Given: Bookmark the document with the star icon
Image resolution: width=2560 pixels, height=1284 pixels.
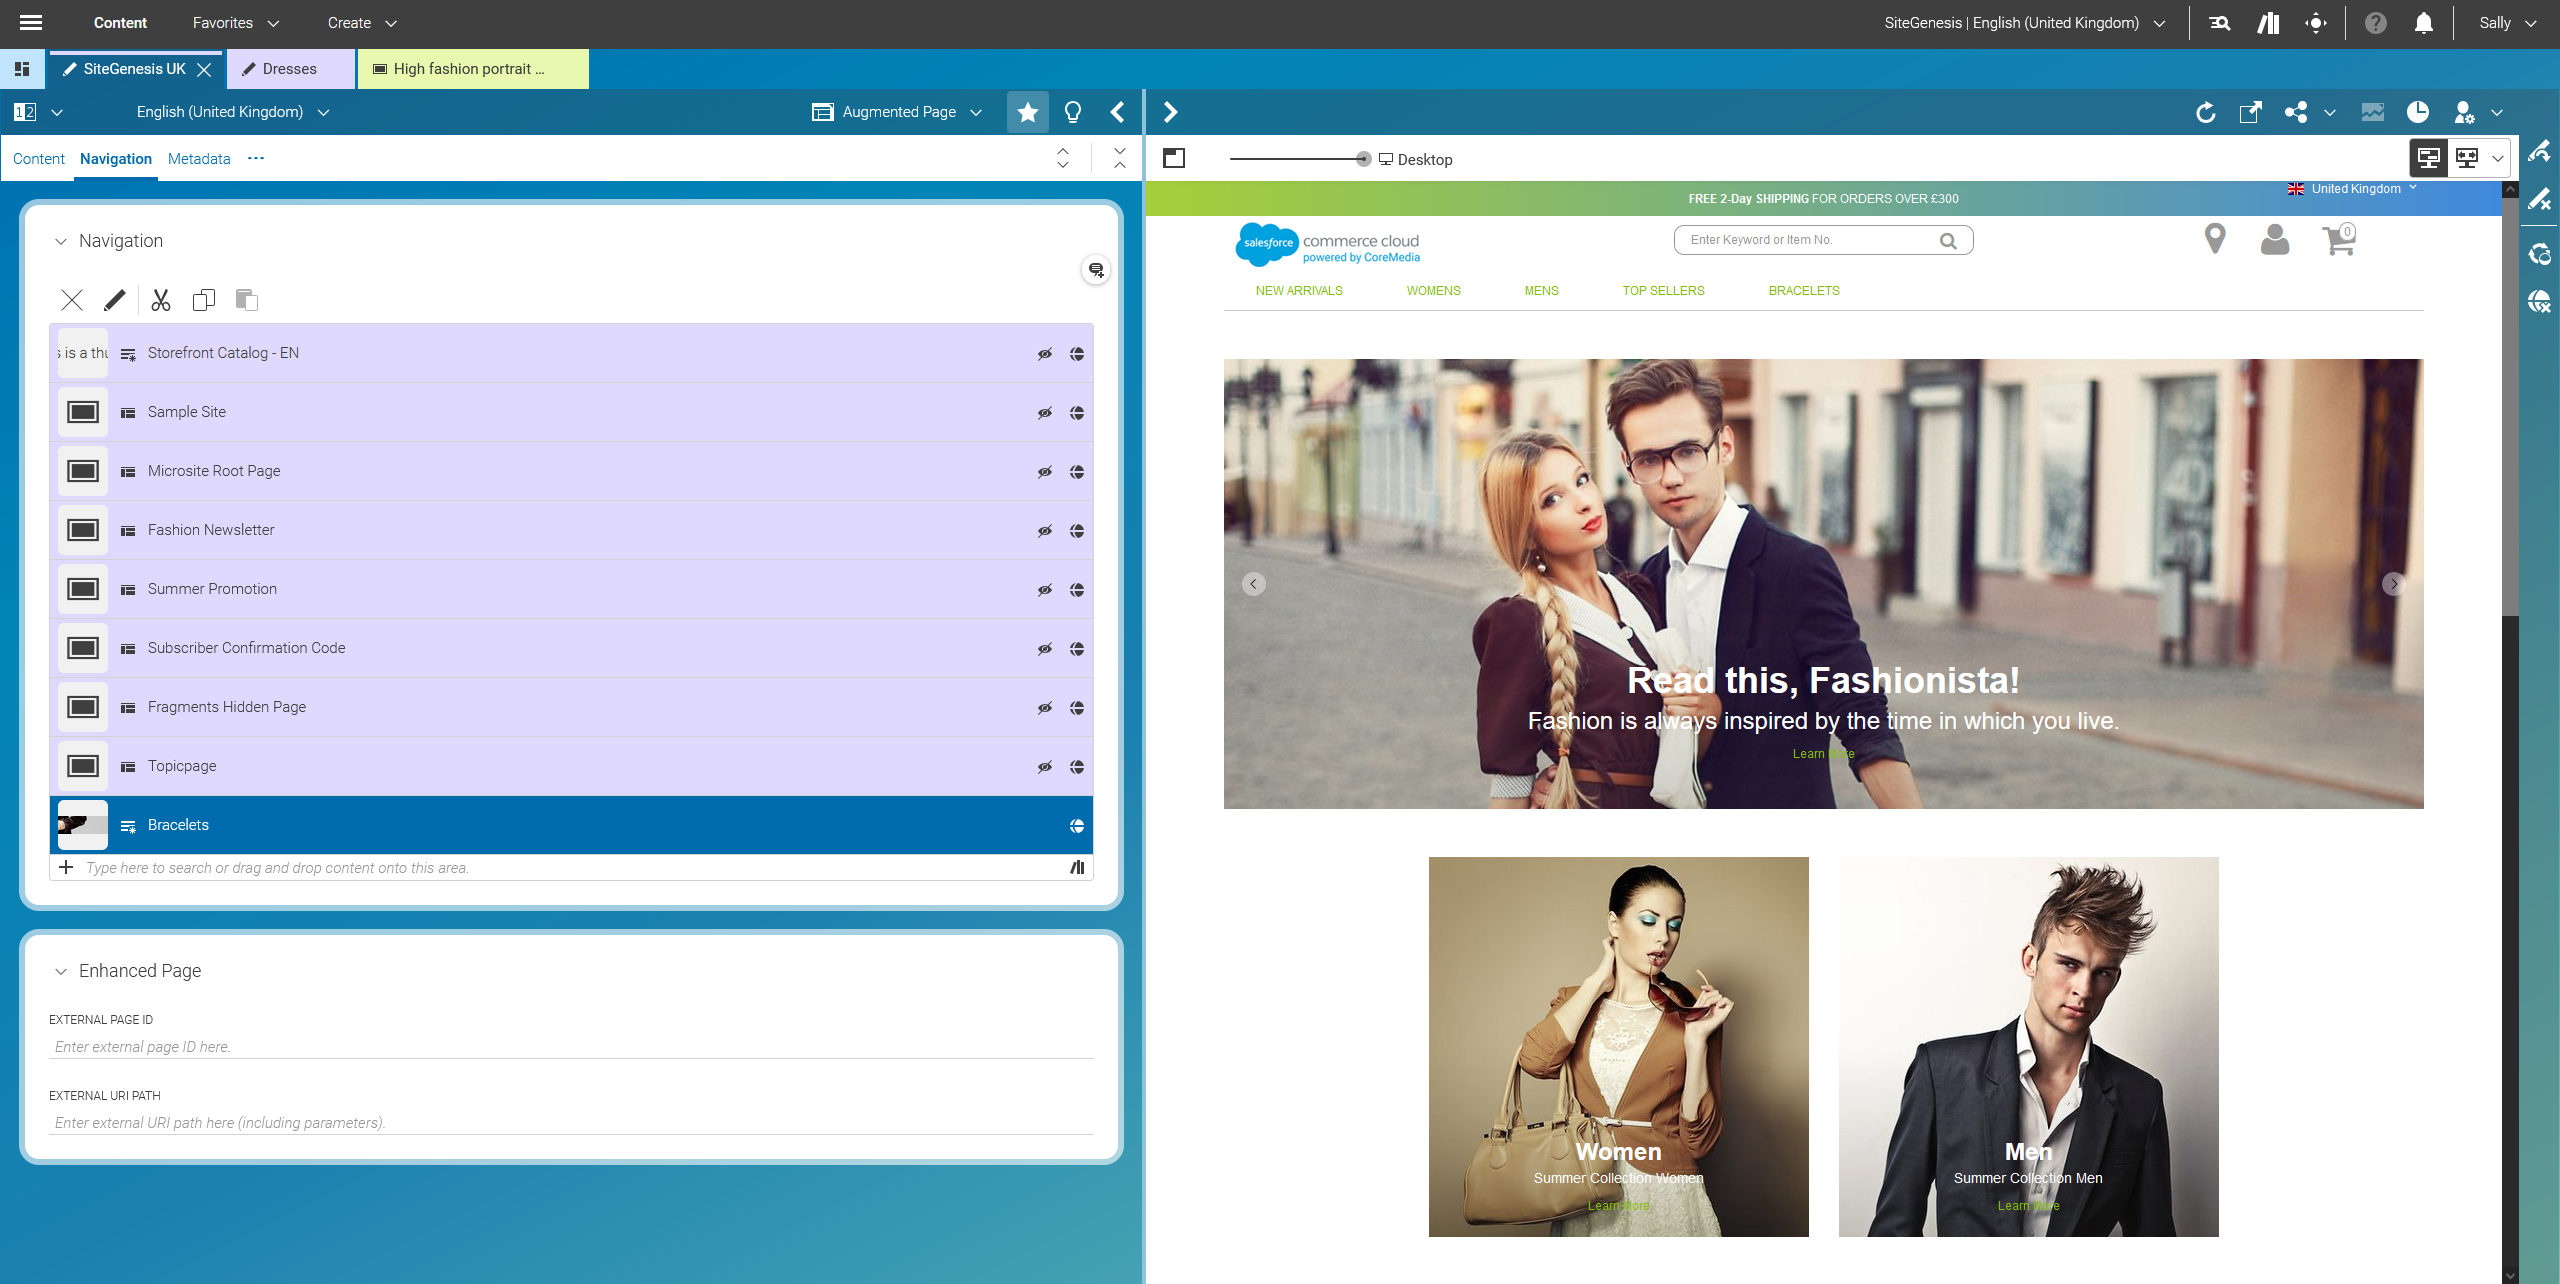Looking at the screenshot, I should 1027,111.
